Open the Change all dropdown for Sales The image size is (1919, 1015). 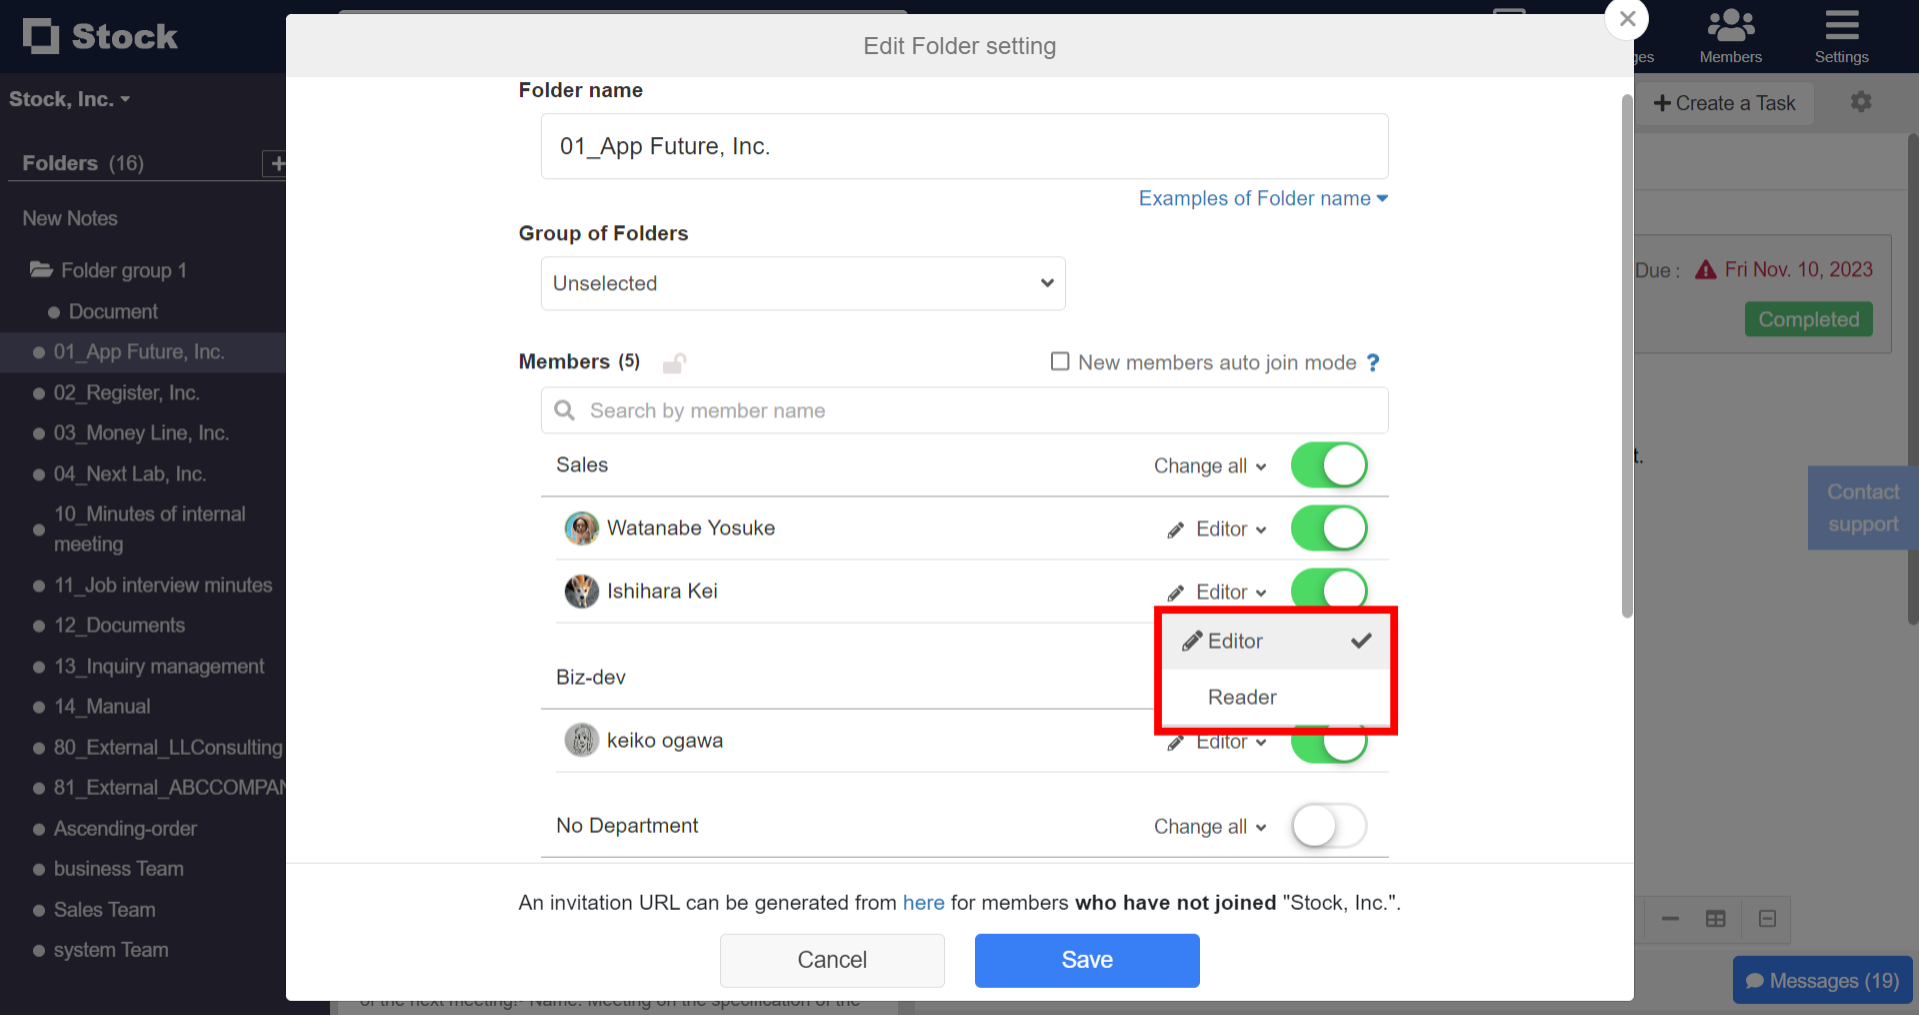click(1209, 465)
